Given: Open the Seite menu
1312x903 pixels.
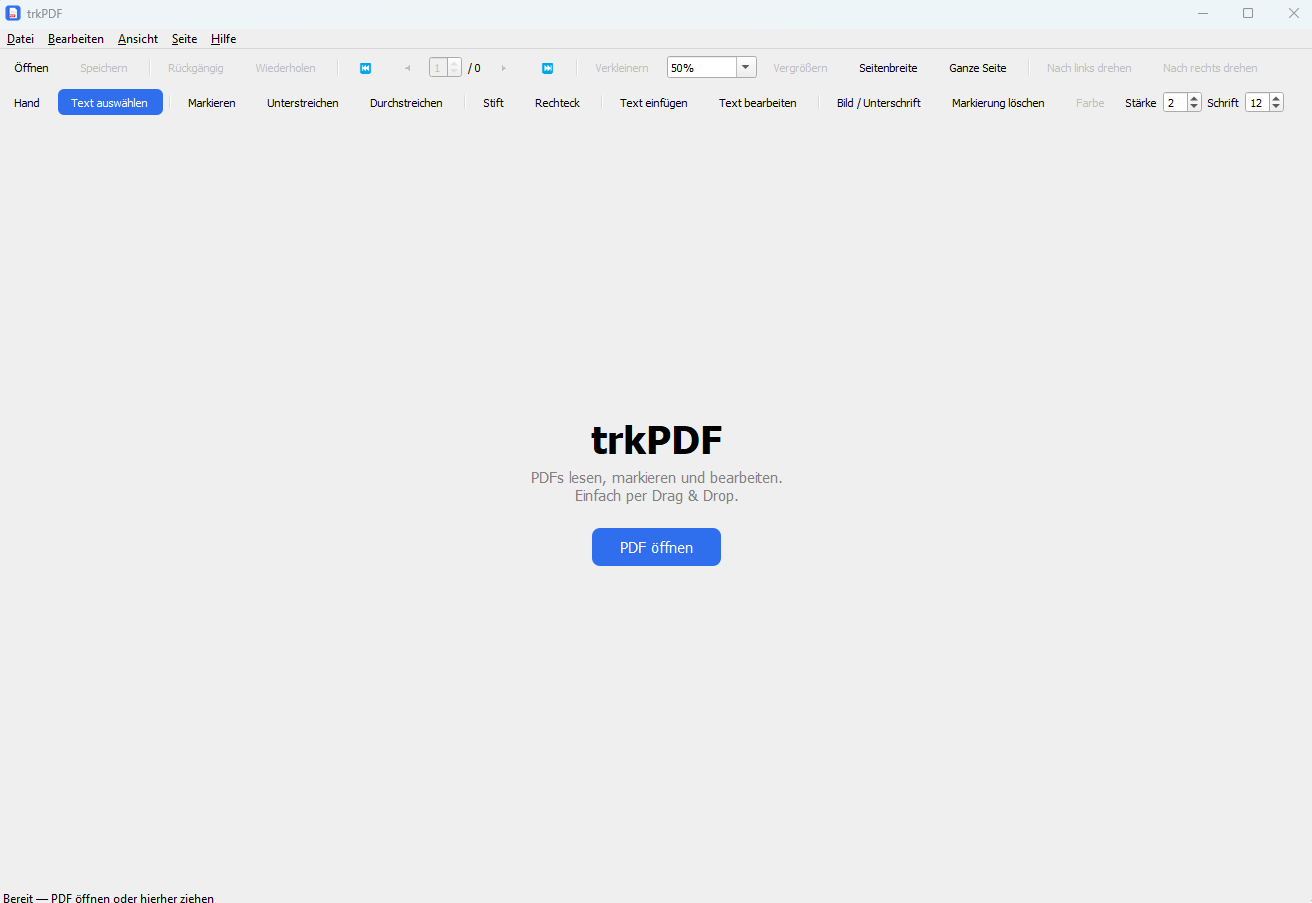Looking at the screenshot, I should (x=184, y=39).
